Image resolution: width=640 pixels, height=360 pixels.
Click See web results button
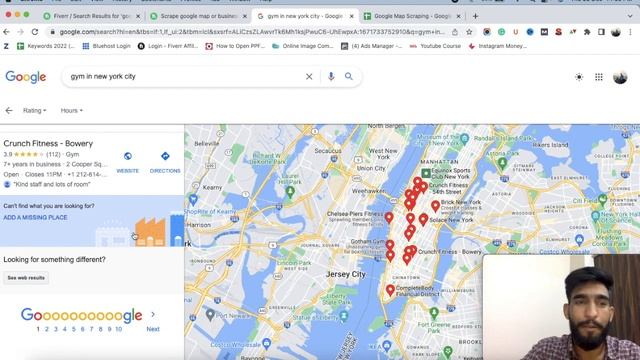(x=26, y=278)
